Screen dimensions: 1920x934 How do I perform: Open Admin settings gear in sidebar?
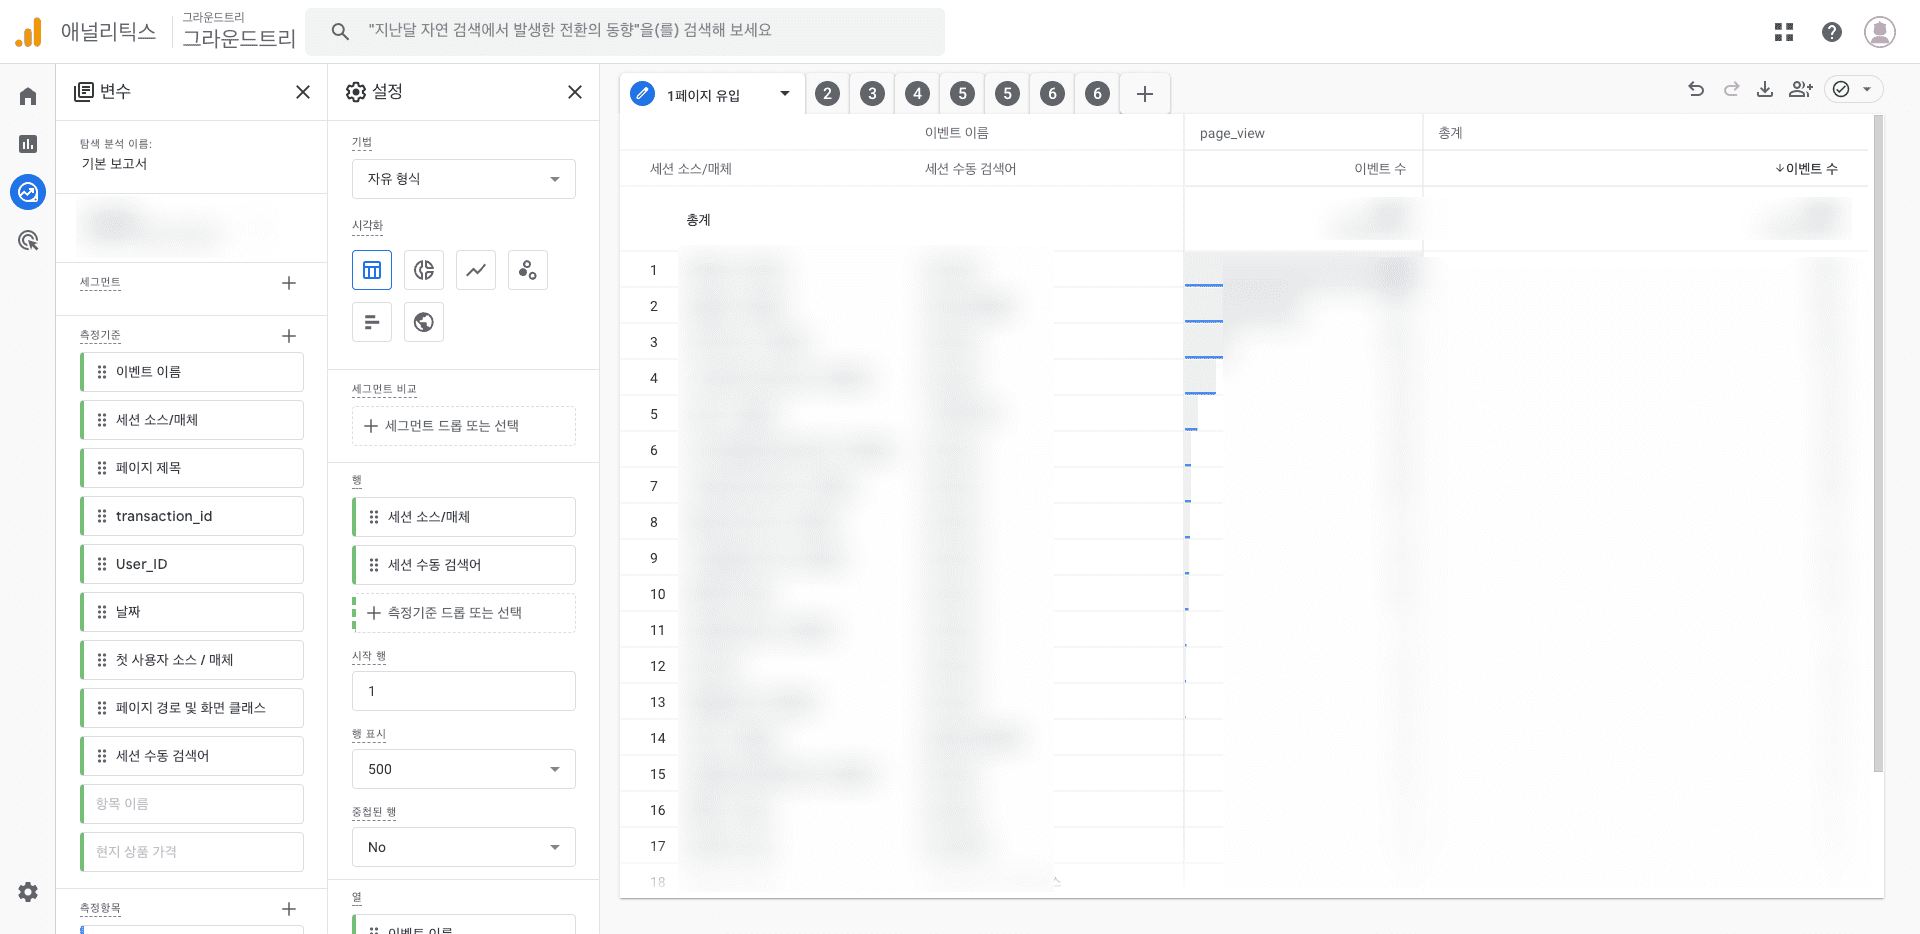tap(28, 892)
